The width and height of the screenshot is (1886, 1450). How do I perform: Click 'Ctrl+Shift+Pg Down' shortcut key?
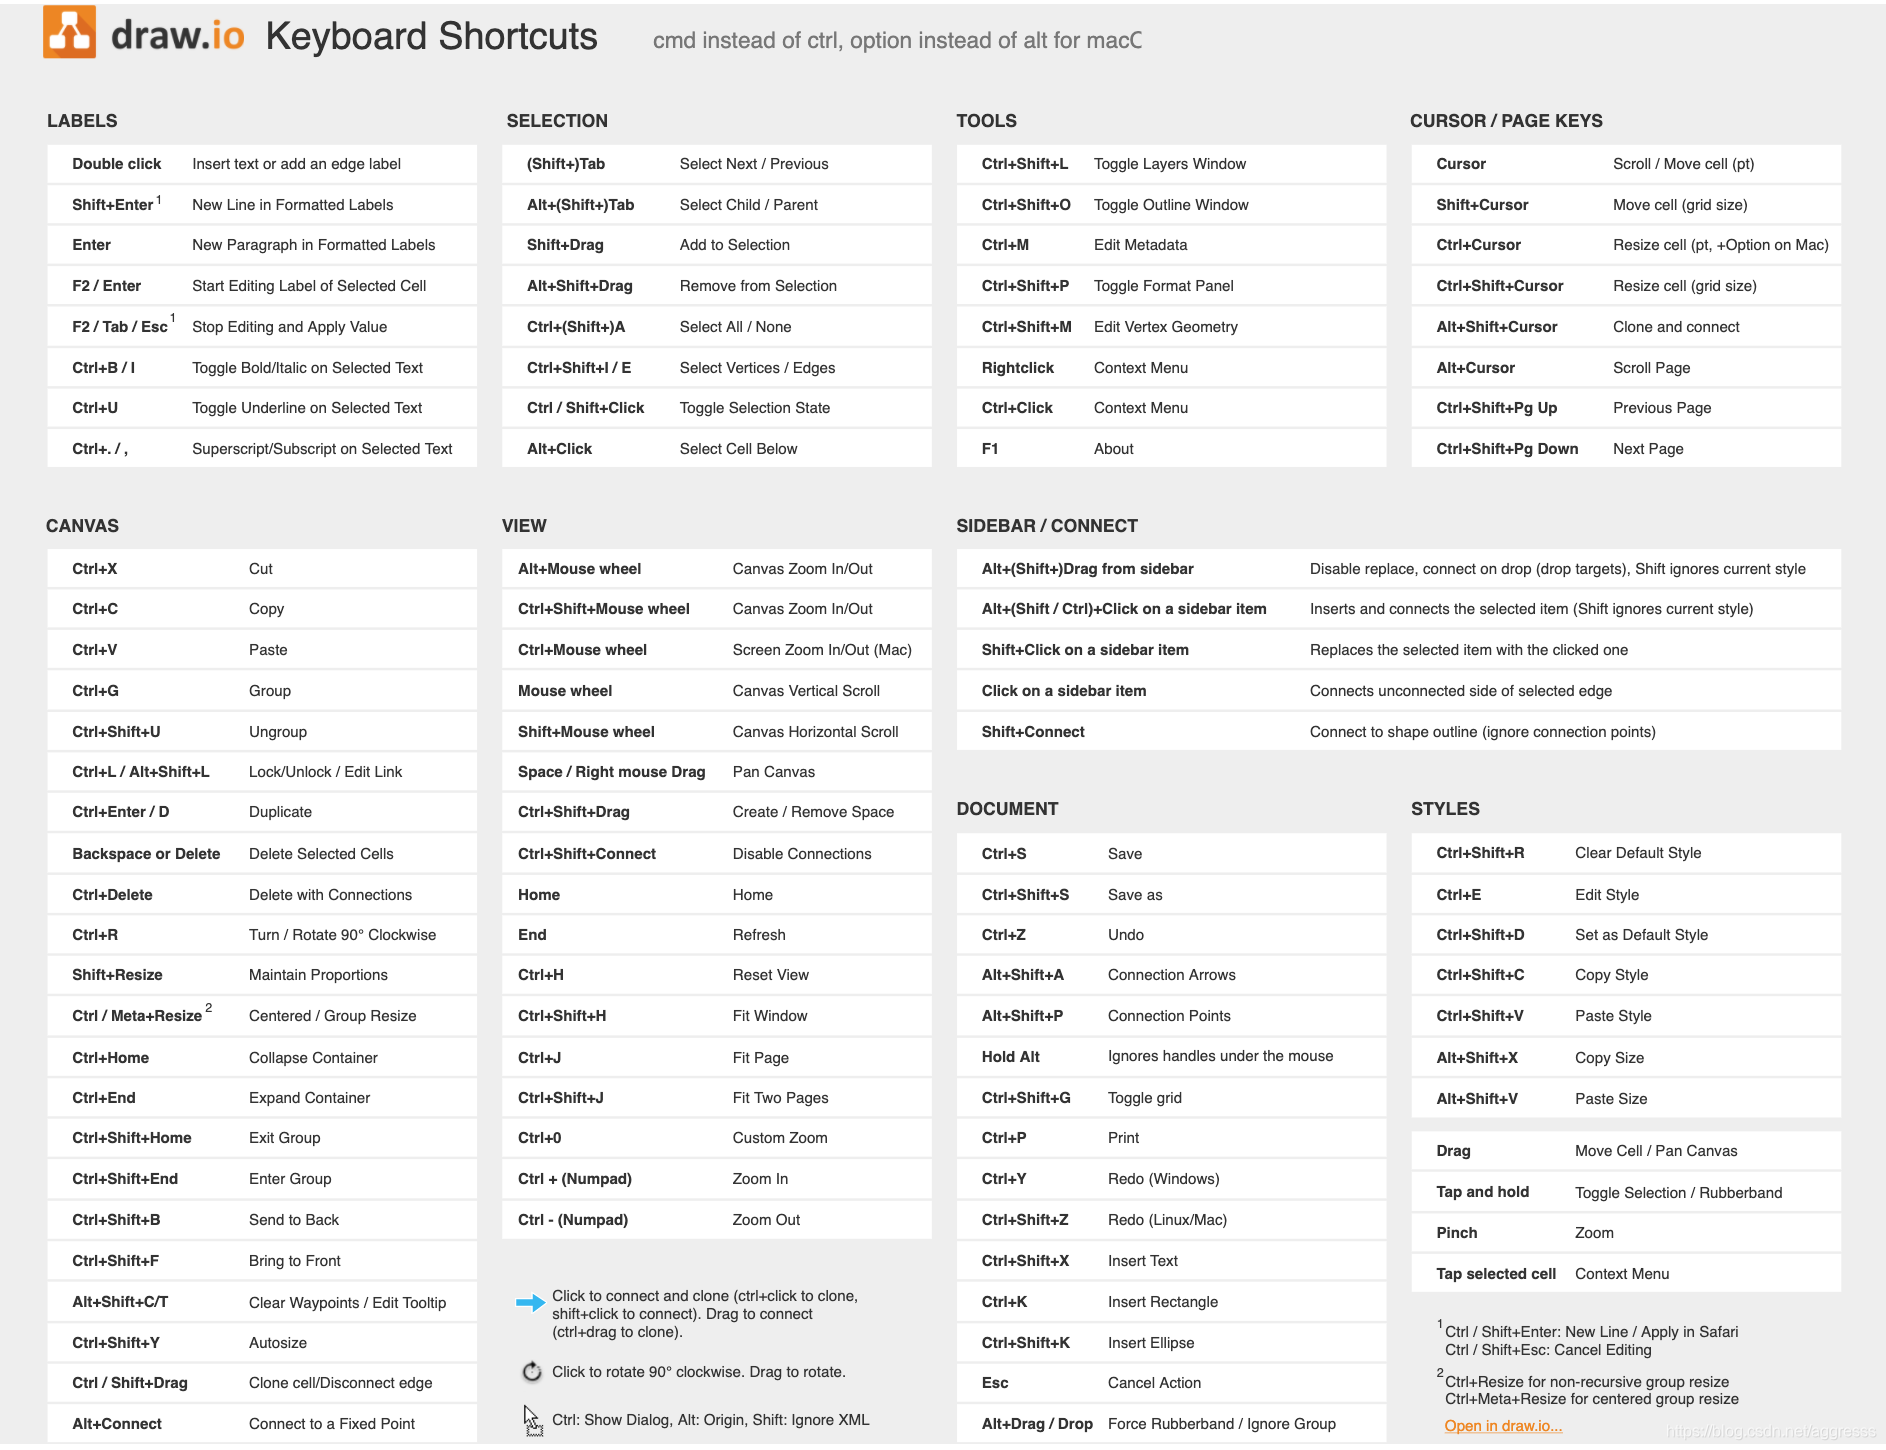[1507, 449]
